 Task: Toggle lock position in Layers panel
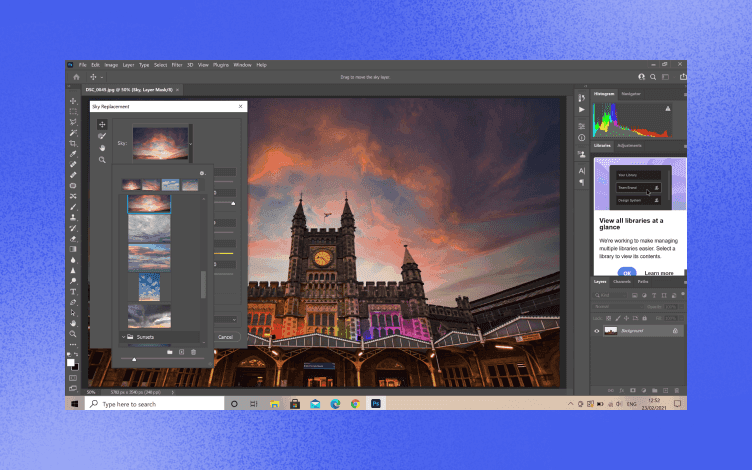[x=626, y=318]
